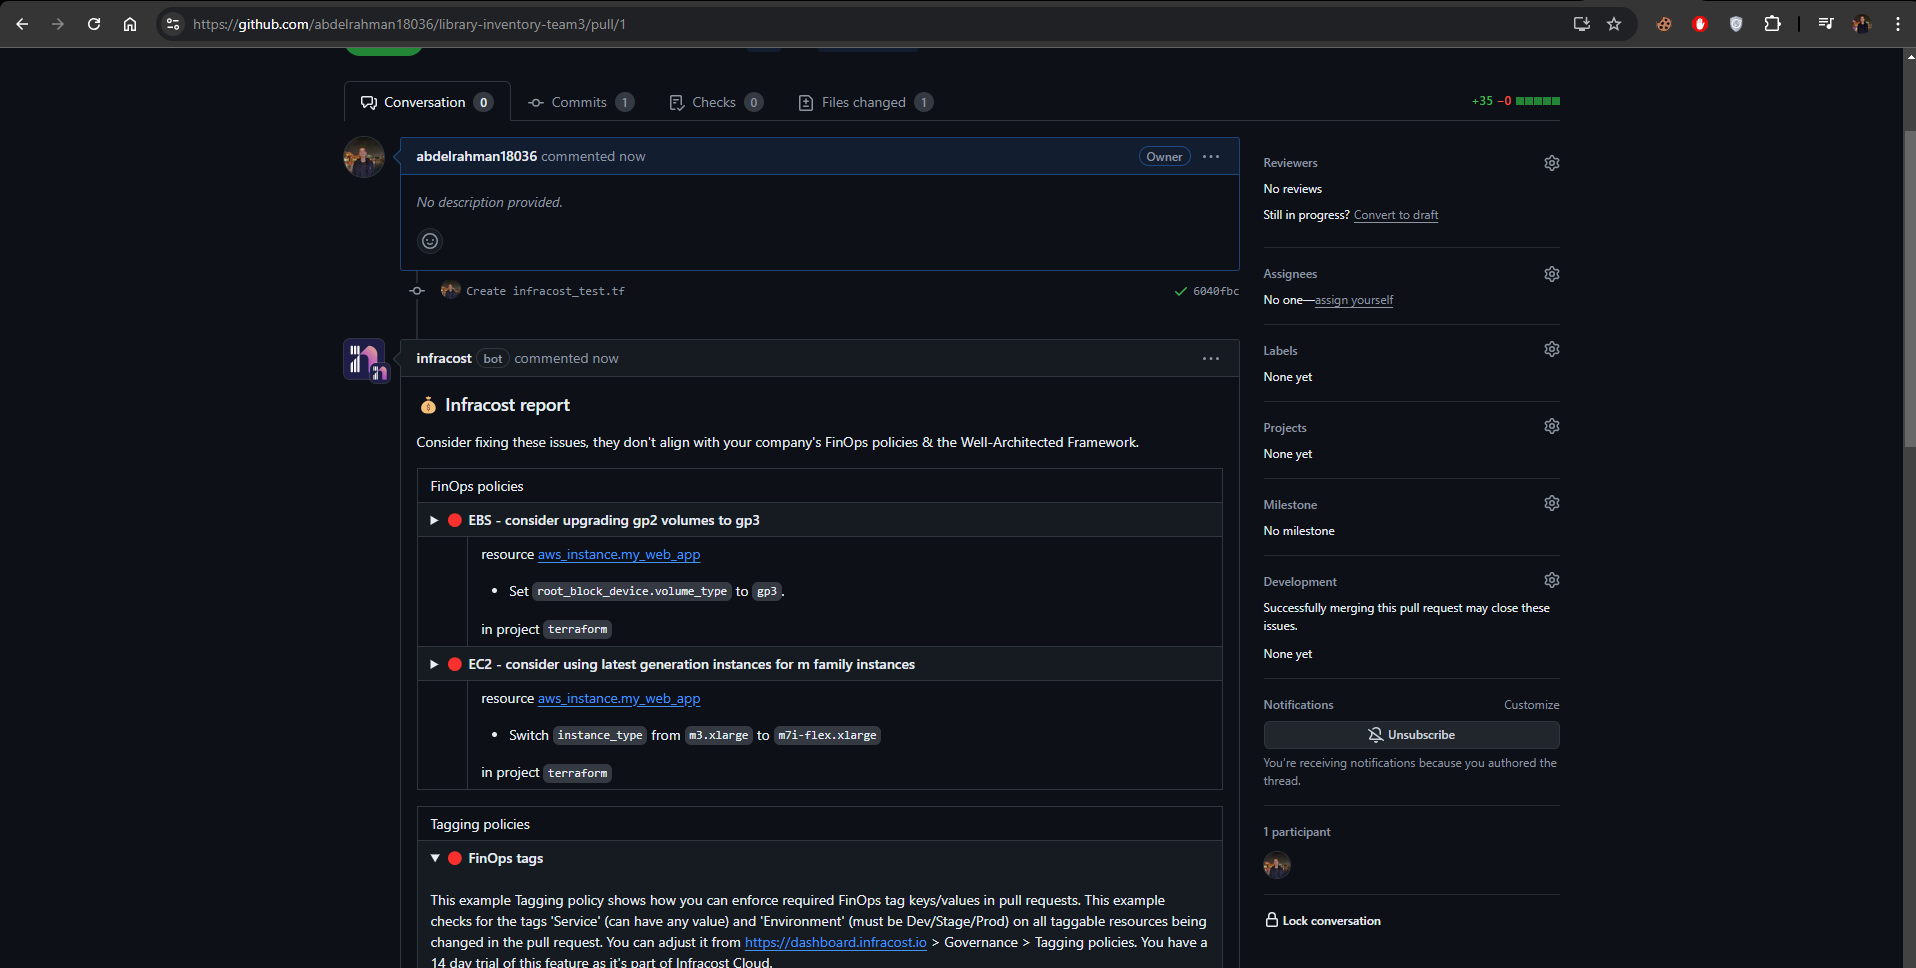
Task: Open the participant's avatar
Action: (x=1277, y=865)
